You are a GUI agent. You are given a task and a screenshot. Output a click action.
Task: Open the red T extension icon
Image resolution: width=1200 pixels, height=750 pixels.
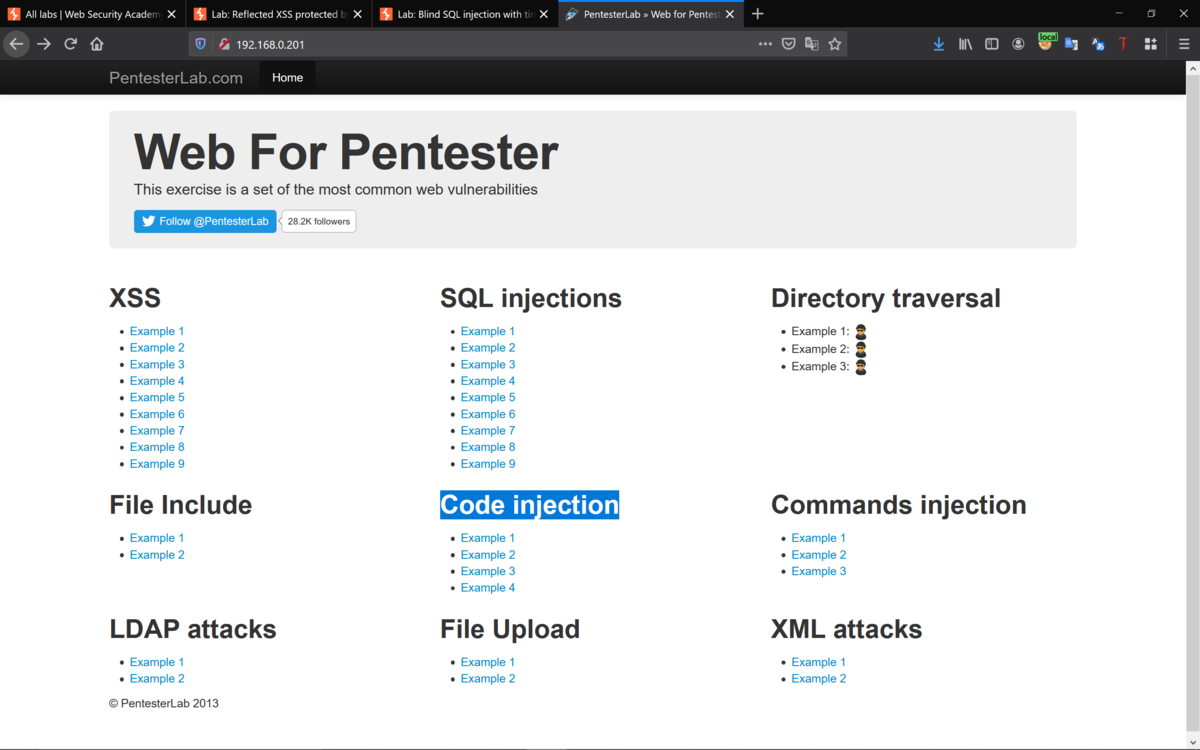pos(1123,44)
